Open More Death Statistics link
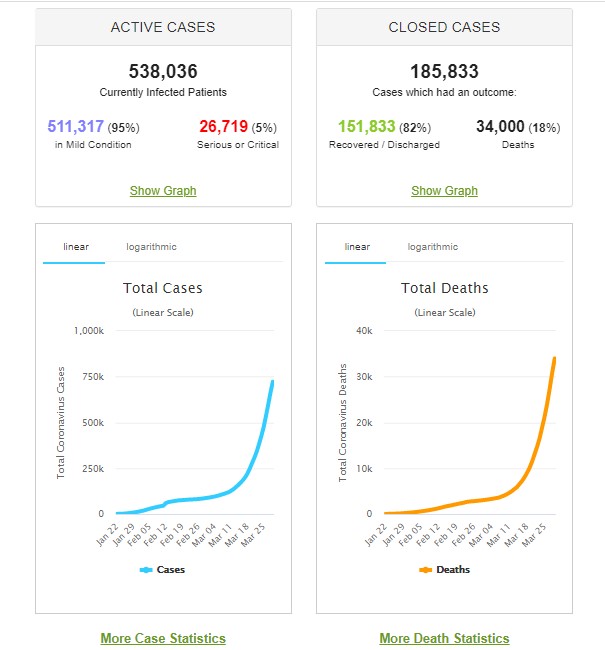Viewport: 605px width, 650px height. 444,638
